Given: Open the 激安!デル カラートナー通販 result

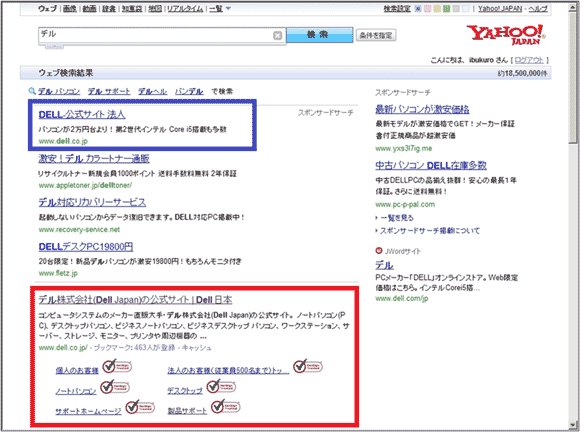Looking at the screenshot, I should coord(94,159).
